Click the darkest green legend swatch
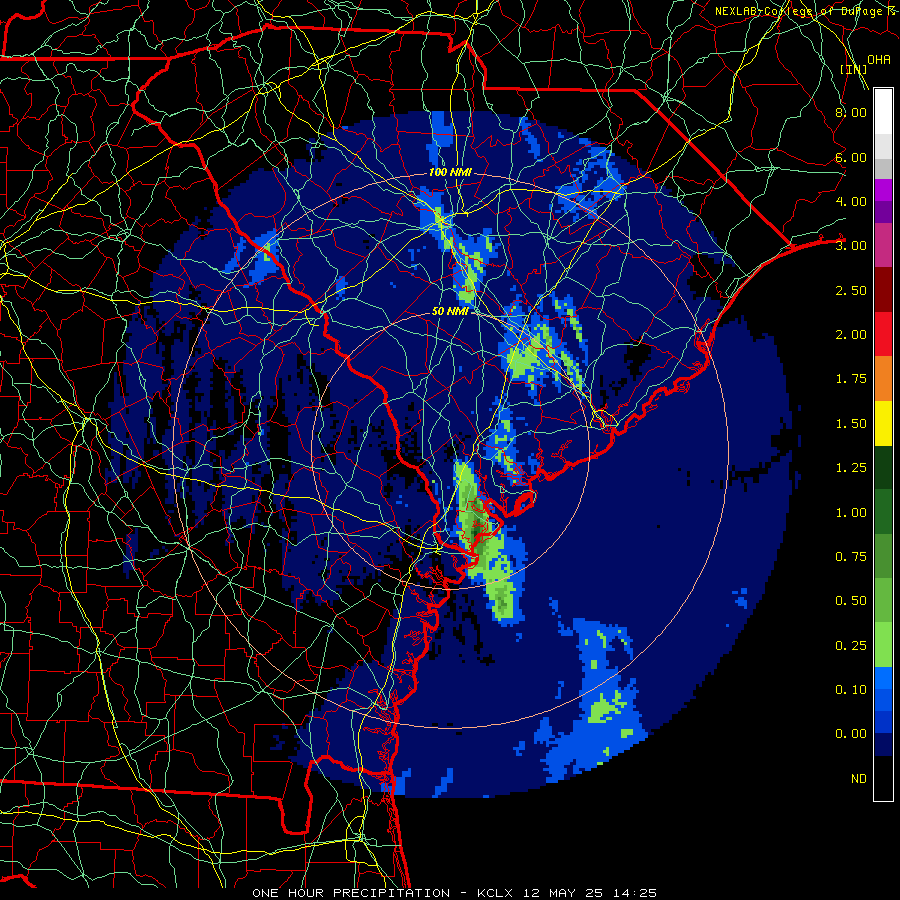Image resolution: width=900 pixels, height=900 pixels. click(883, 468)
